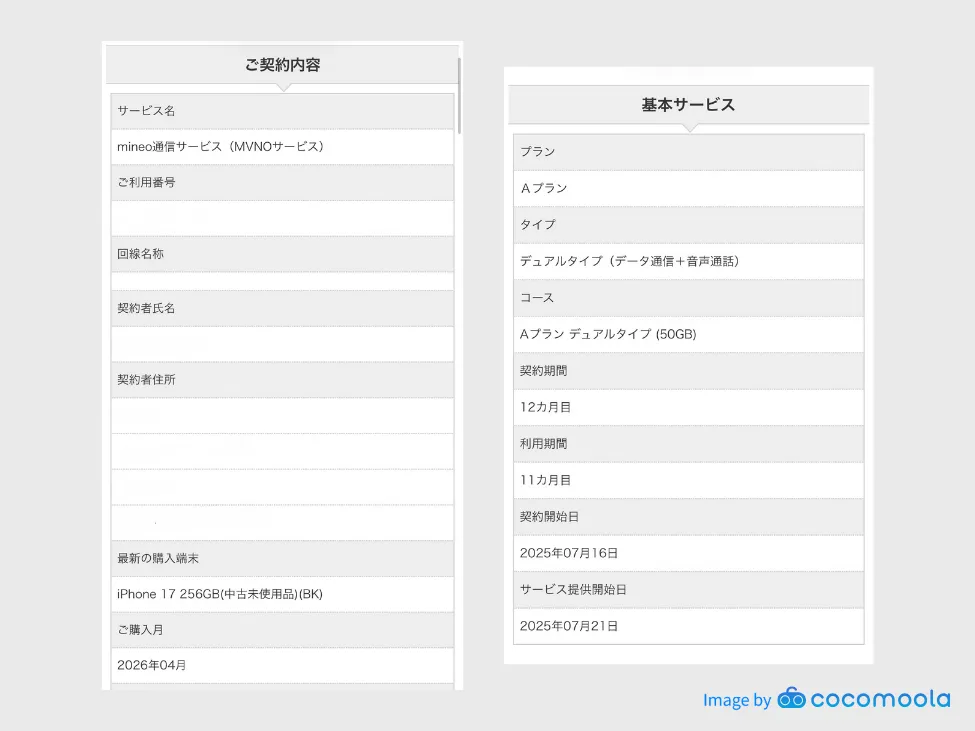Image resolution: width=975 pixels, height=731 pixels.
Task: Click the ご購入月 label
Action: click(x=141, y=630)
